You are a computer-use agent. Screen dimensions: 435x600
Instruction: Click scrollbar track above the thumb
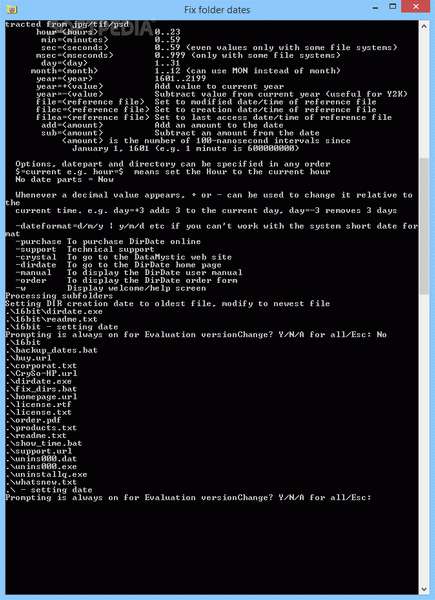pyautogui.click(x=424, y=95)
